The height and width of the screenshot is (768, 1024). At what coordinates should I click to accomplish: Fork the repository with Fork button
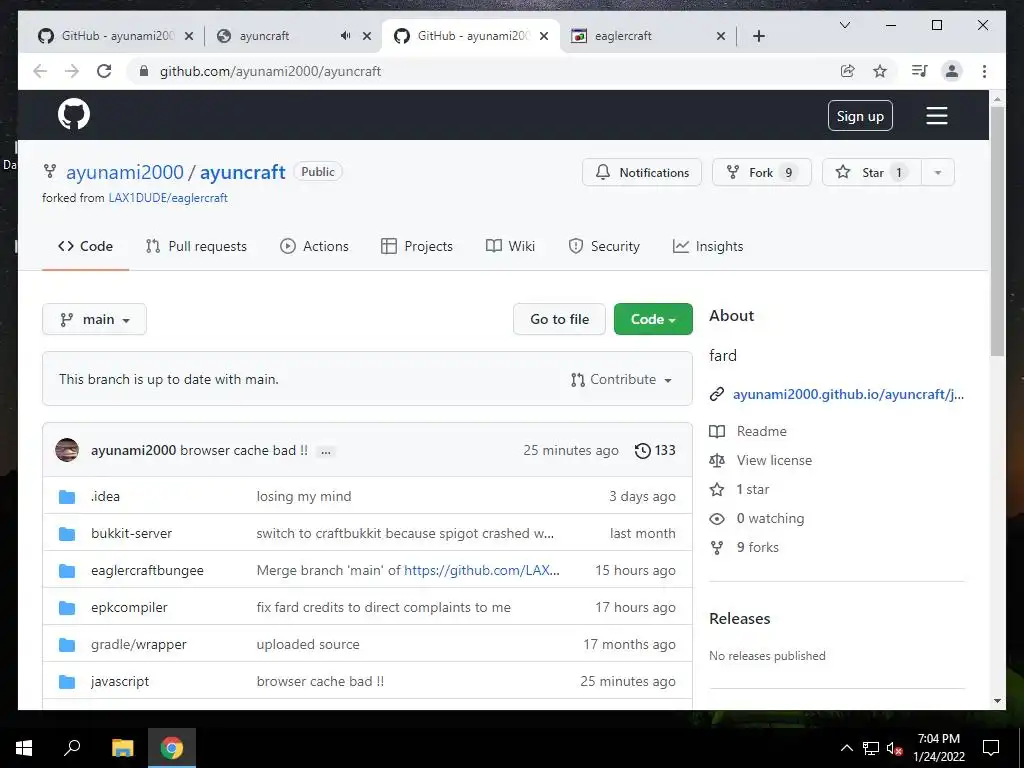click(x=761, y=172)
